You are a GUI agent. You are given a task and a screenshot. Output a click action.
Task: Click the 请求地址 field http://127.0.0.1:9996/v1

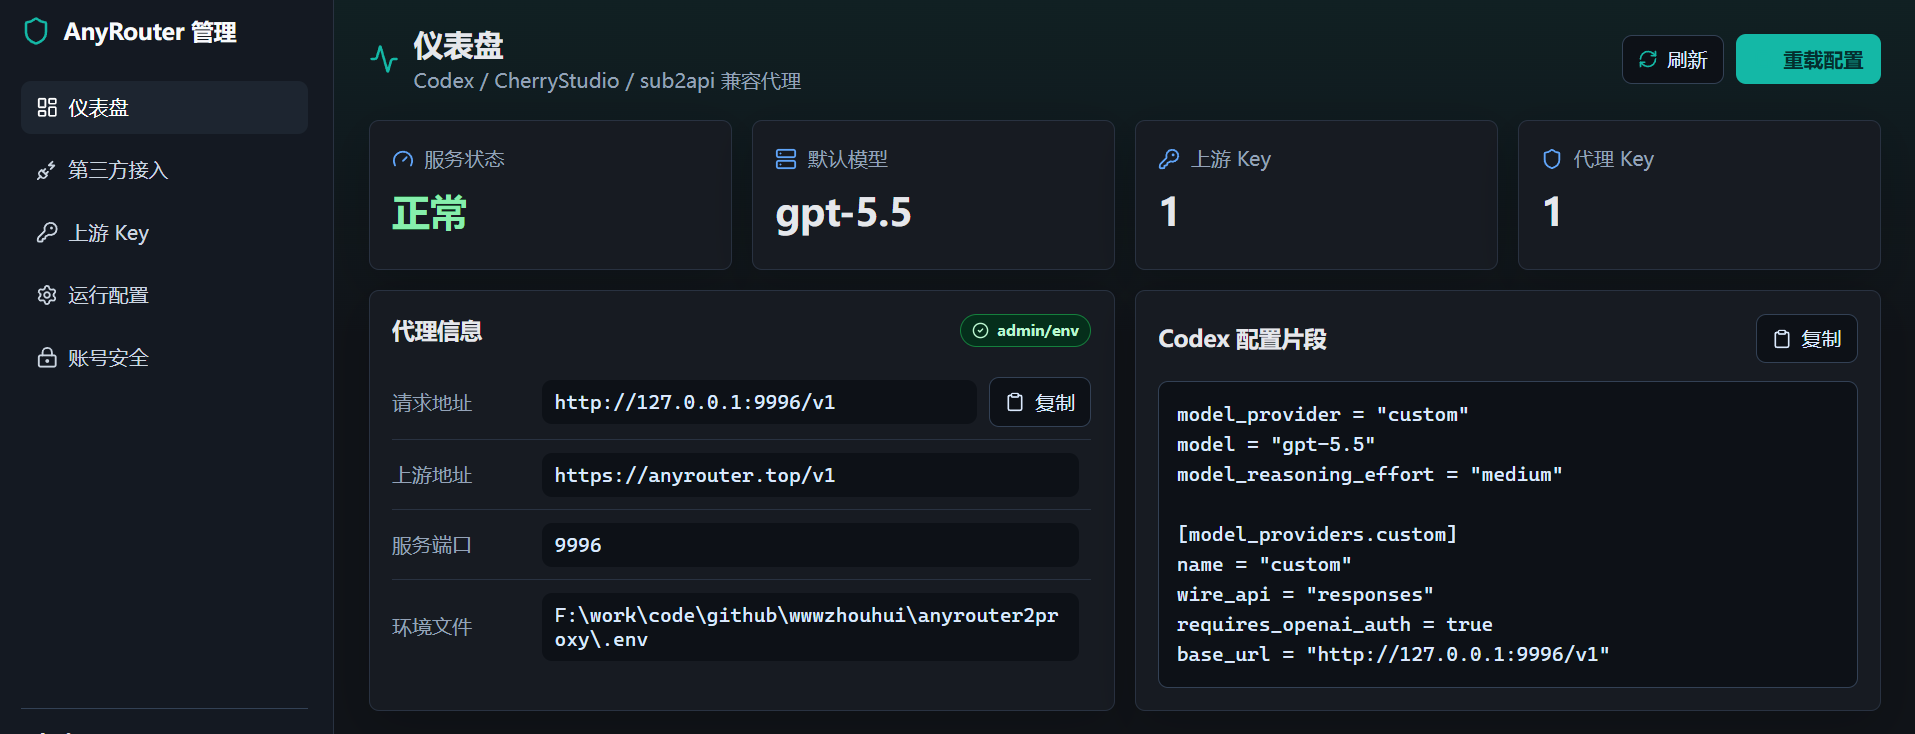pyautogui.click(x=760, y=402)
